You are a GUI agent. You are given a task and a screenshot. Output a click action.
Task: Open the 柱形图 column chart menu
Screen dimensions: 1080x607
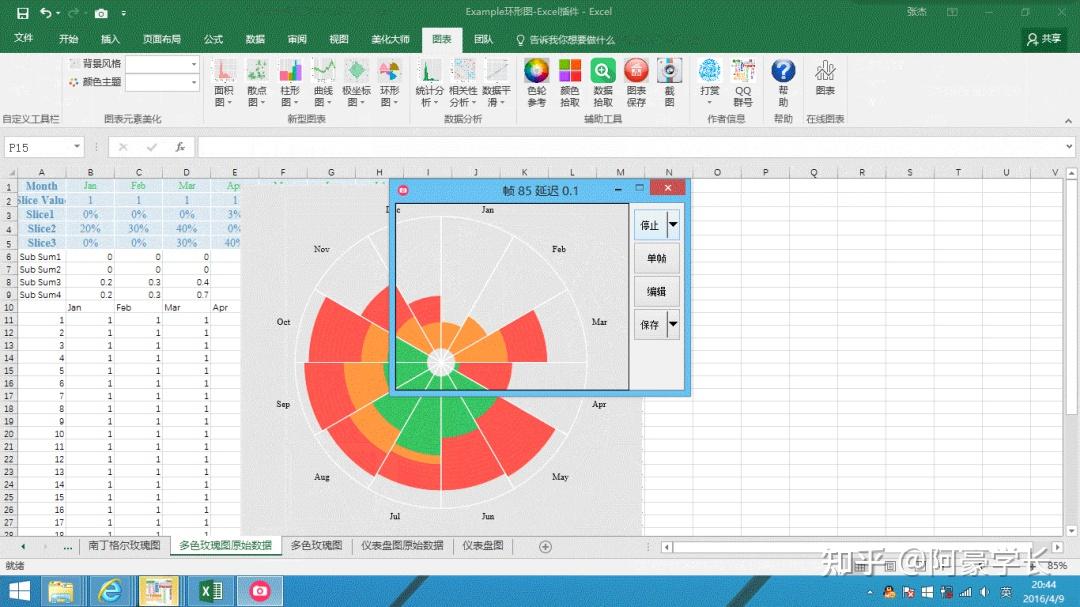pyautogui.click(x=290, y=83)
